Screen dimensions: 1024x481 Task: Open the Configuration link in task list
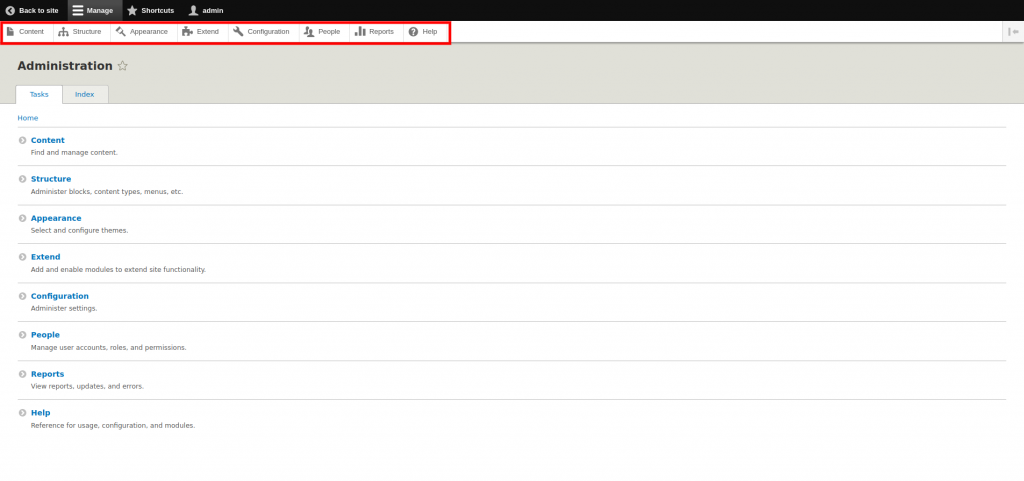pyautogui.click(x=60, y=296)
